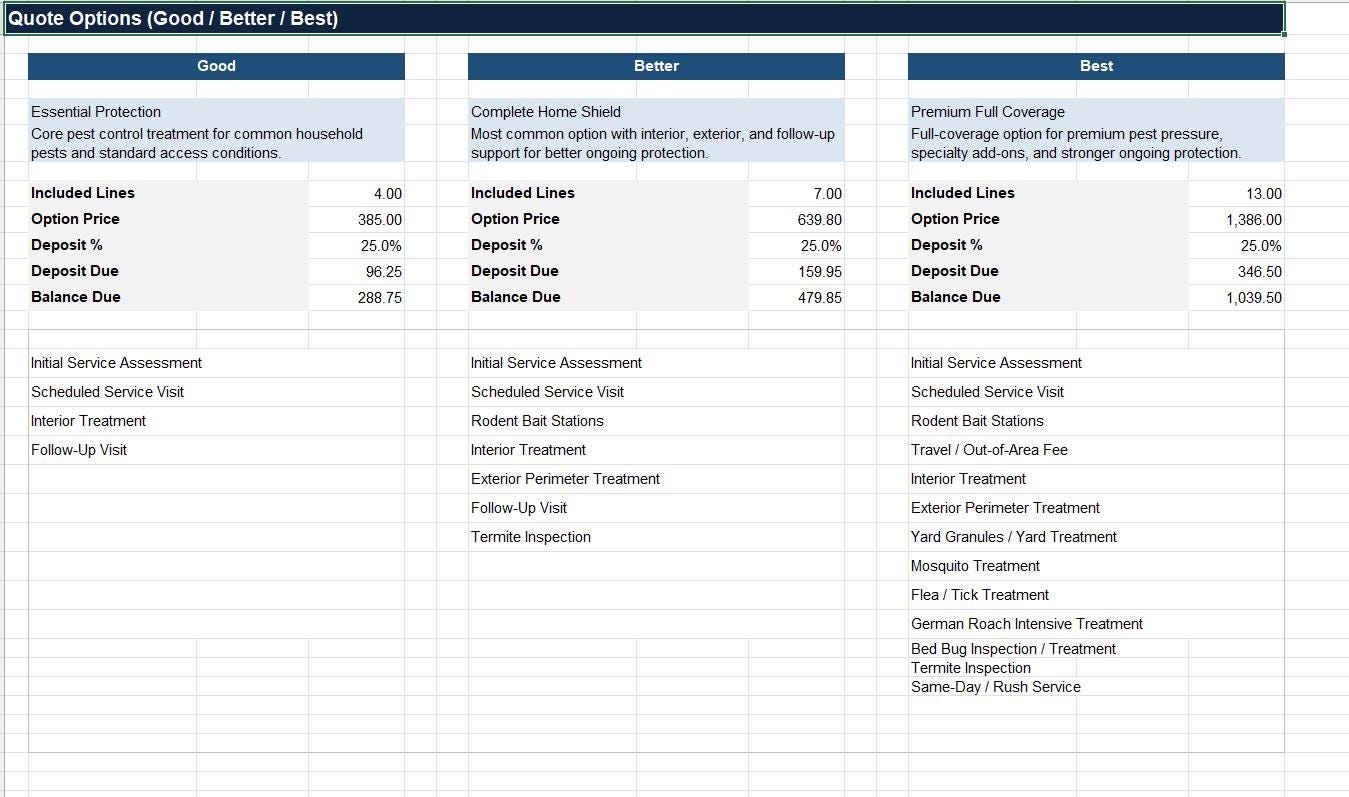This screenshot has height=797, width=1349.
Task: Click the Good column header
Action: tap(216, 66)
